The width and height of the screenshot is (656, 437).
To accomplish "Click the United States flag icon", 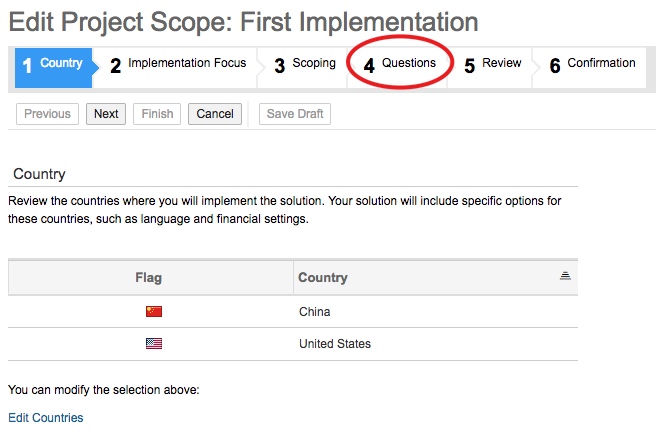I will 153,344.
